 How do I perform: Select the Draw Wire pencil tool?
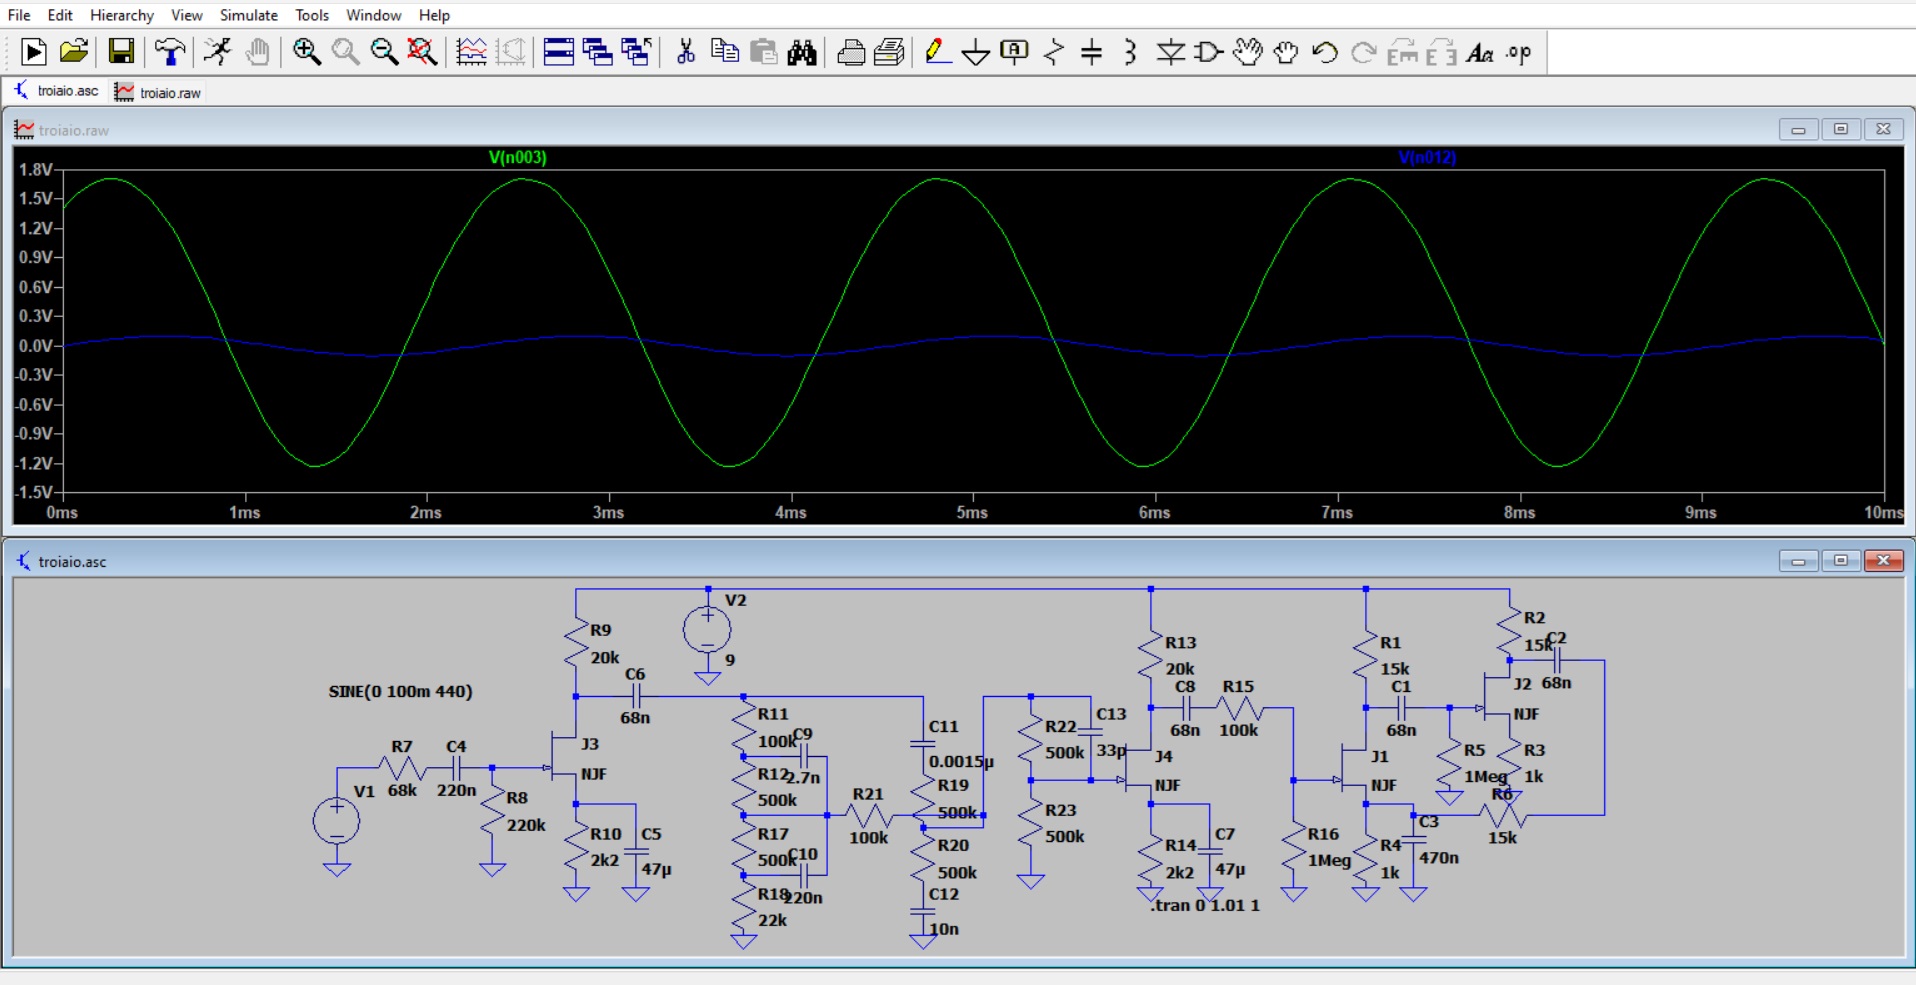[x=936, y=52]
